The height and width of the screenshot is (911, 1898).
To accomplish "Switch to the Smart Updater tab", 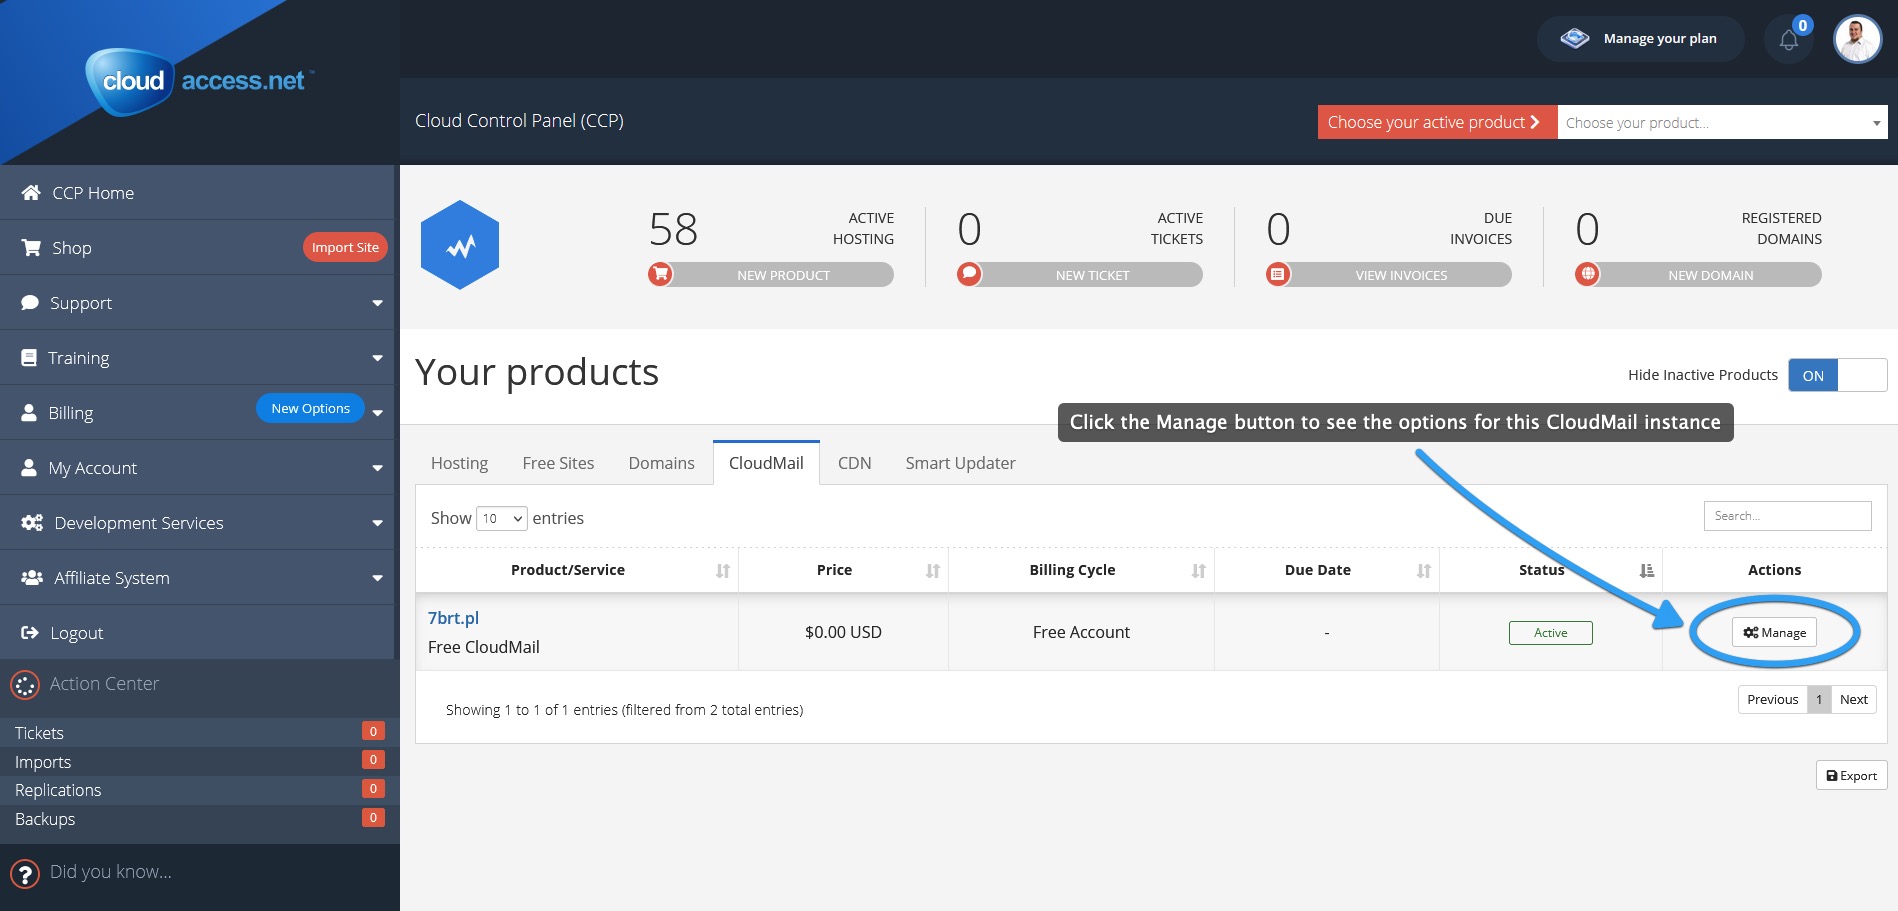I will coord(960,463).
